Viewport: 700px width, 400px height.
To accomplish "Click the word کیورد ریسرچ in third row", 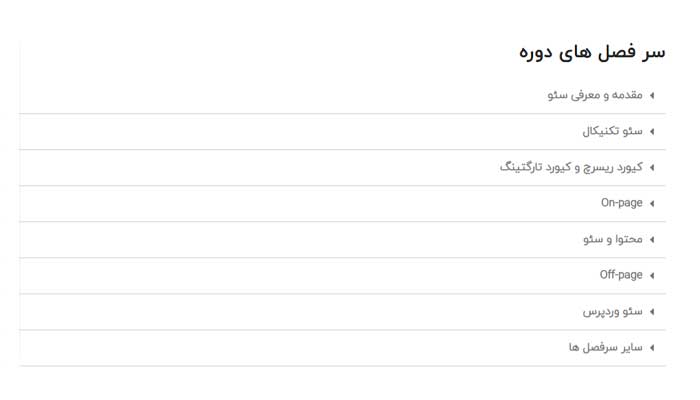I will [x=608, y=167].
